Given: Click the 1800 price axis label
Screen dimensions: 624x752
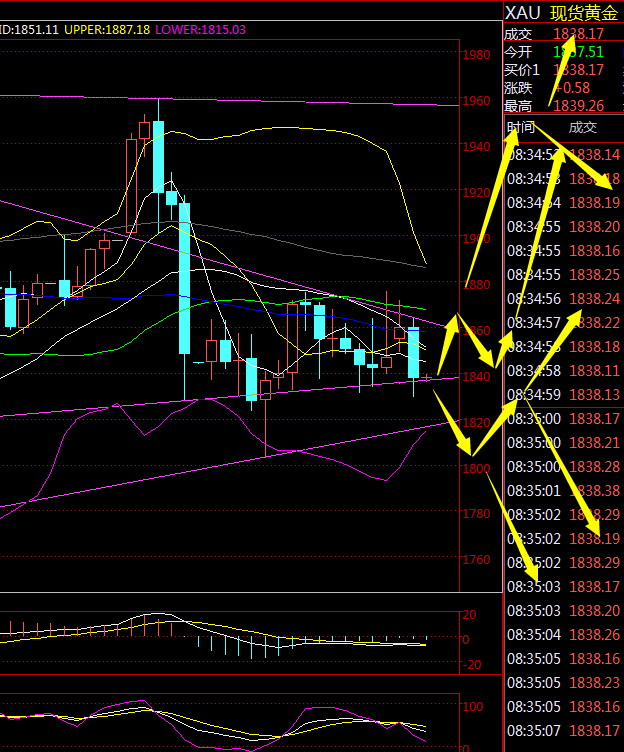Looking at the screenshot, I should (x=477, y=468).
